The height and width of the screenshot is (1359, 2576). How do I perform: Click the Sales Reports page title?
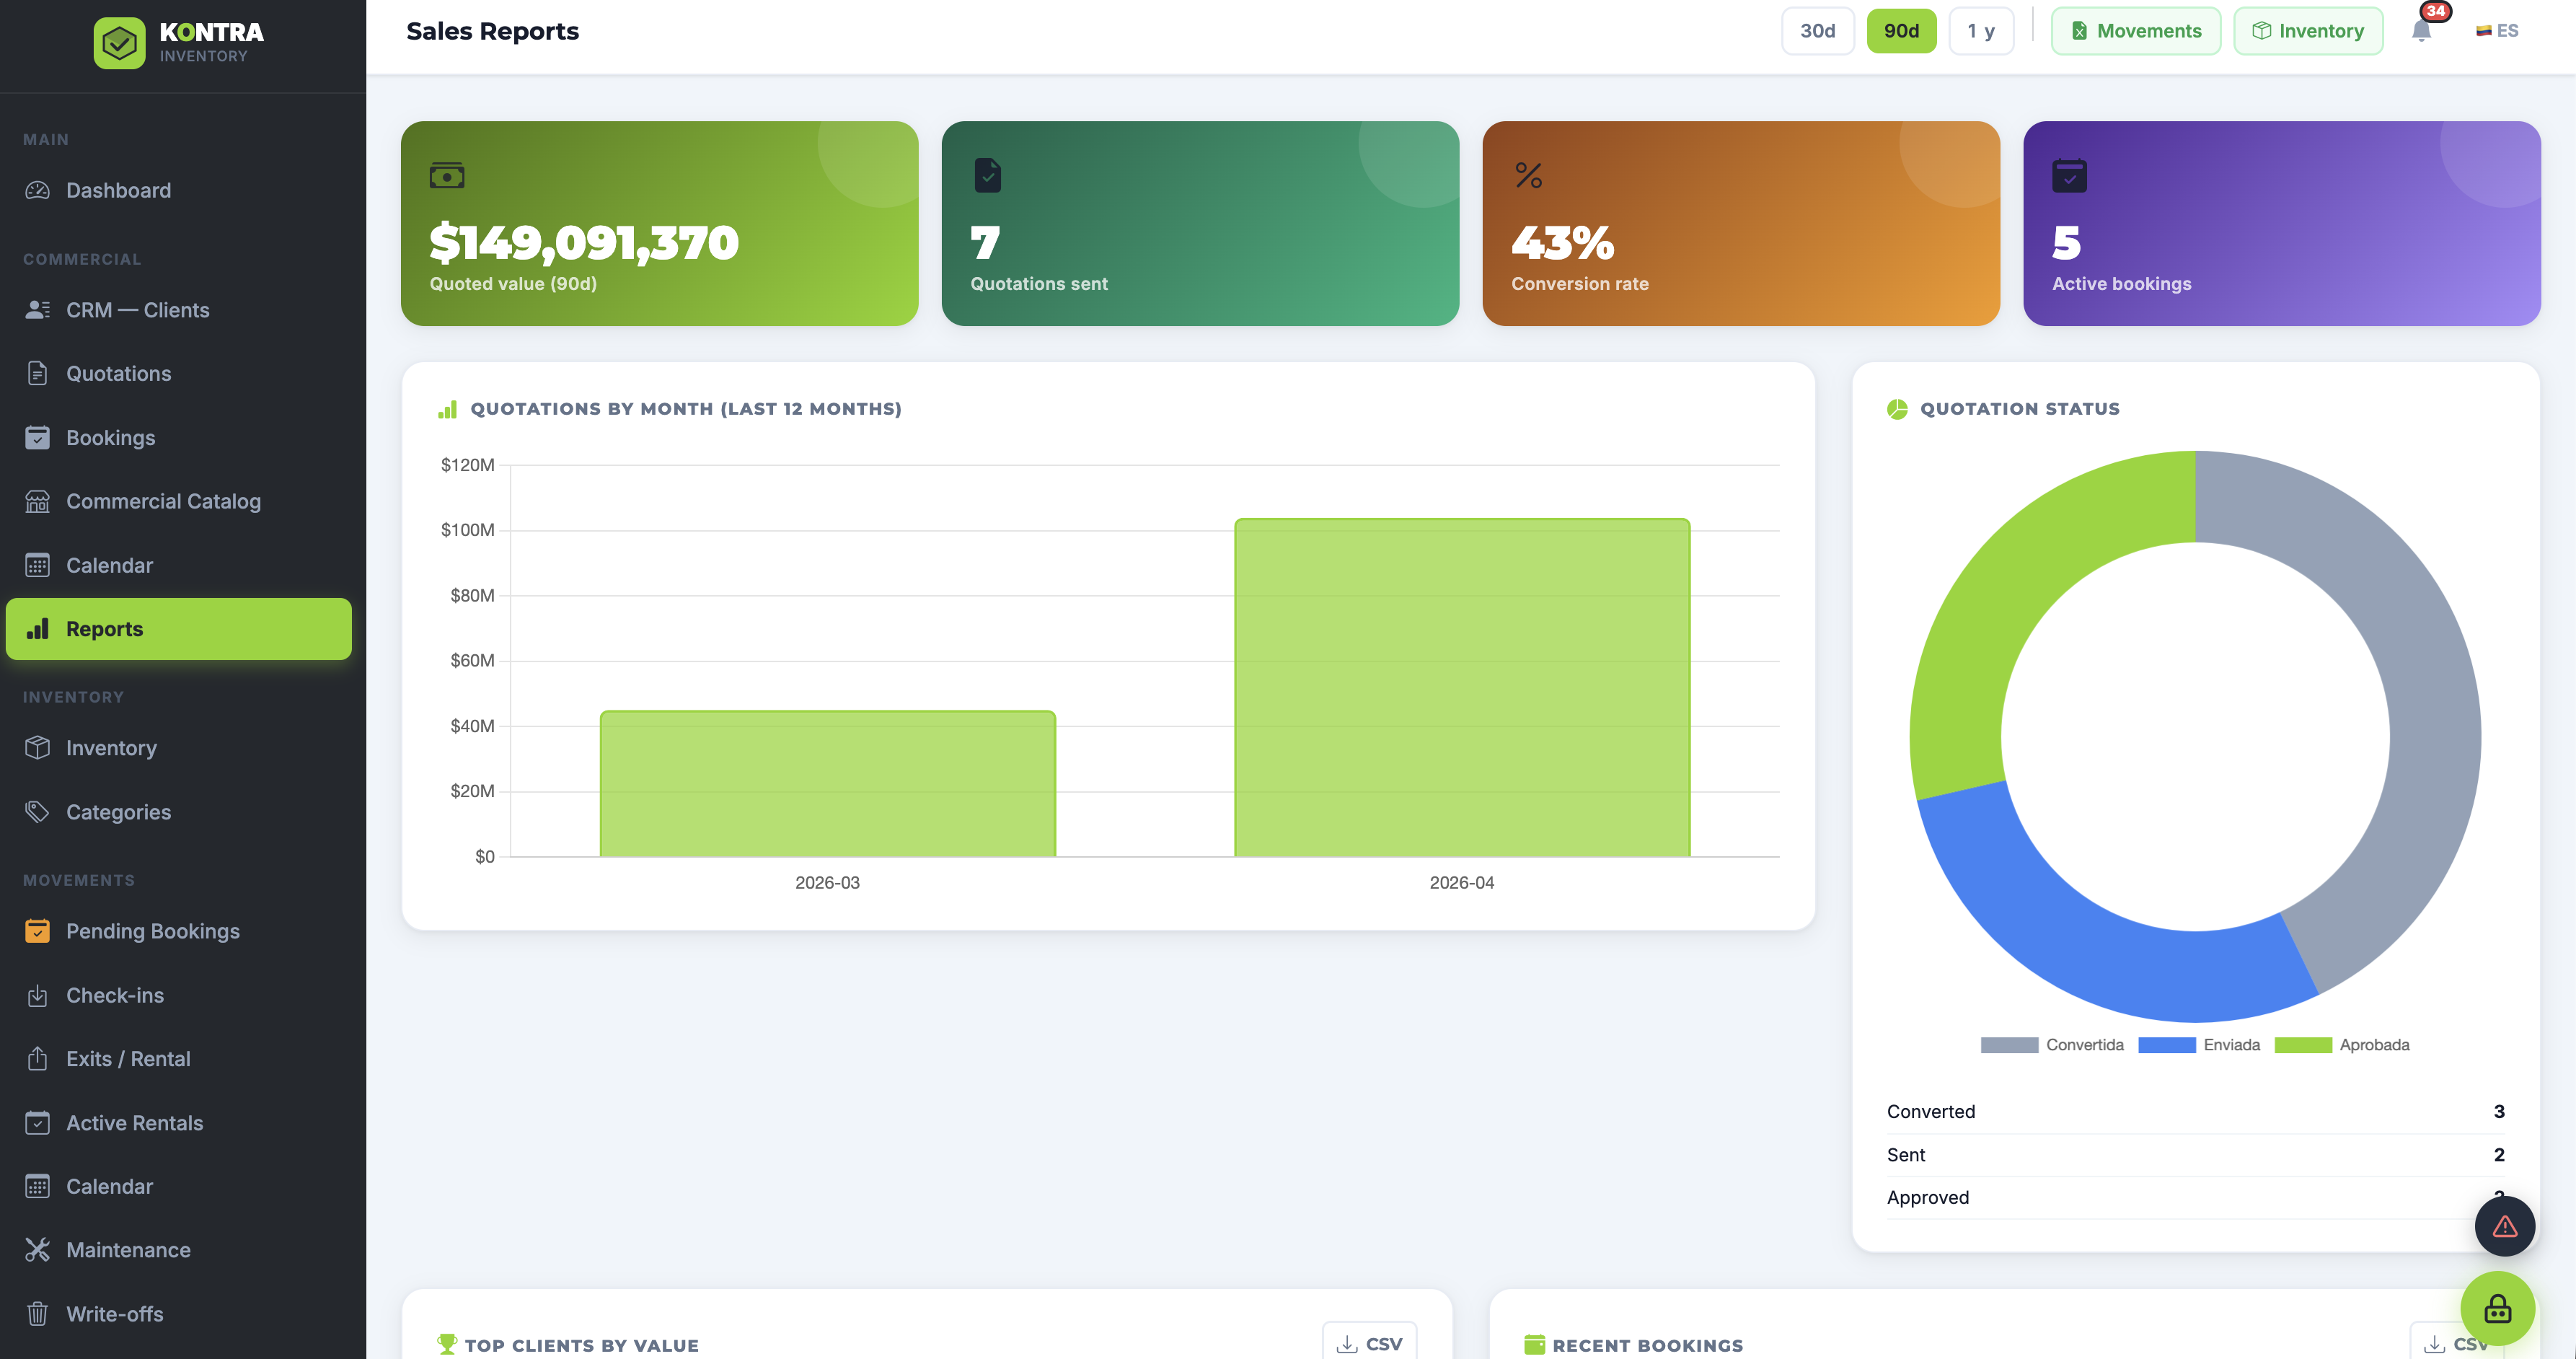coord(492,31)
